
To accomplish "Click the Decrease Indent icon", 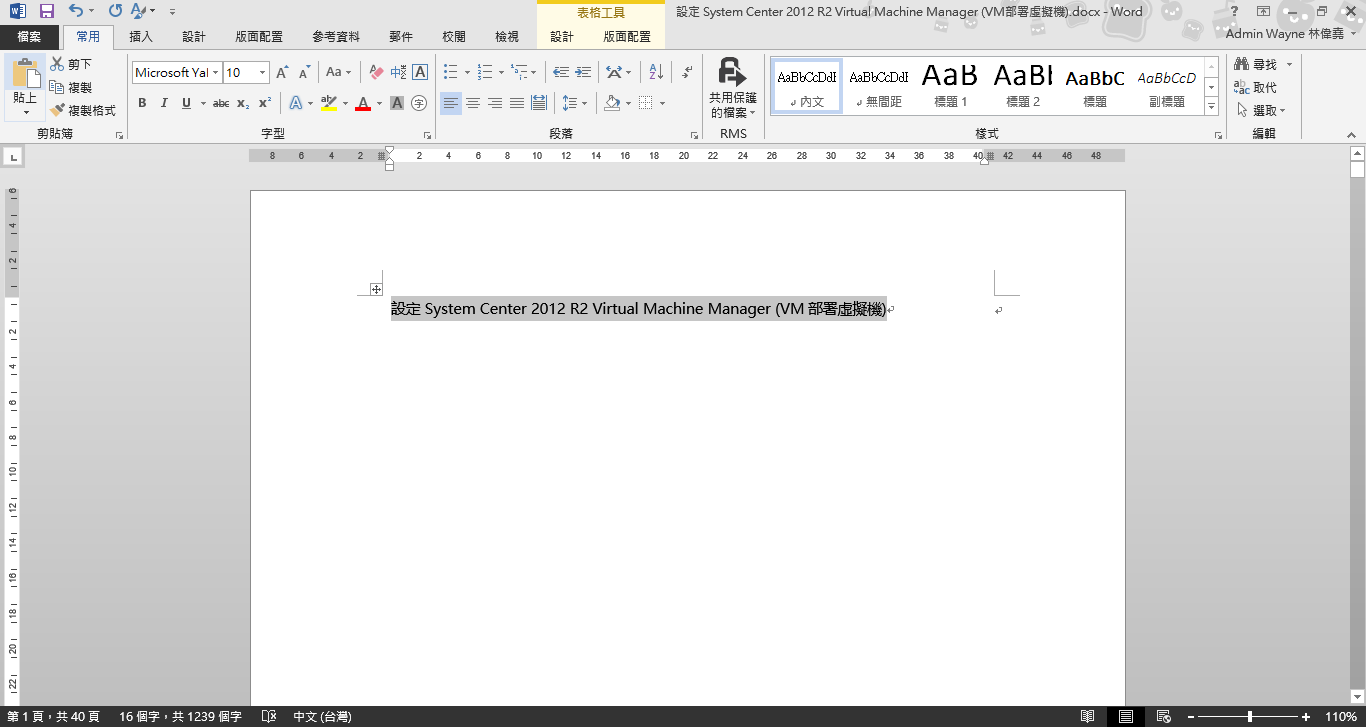I will (561, 72).
